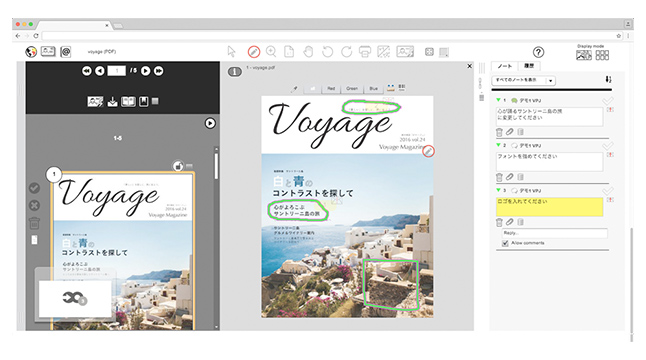Select the zoom magnifier tool
Screen dimensions: 646x360
[271, 51]
